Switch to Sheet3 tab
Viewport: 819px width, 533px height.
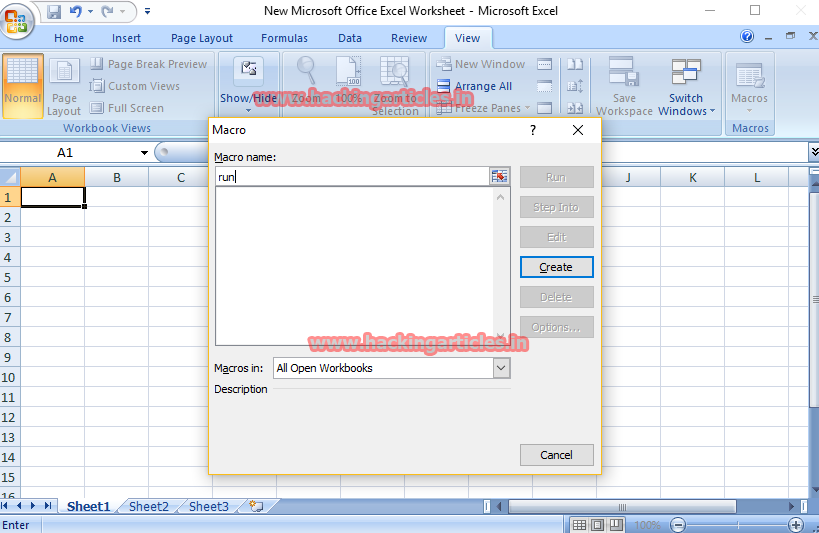point(209,506)
